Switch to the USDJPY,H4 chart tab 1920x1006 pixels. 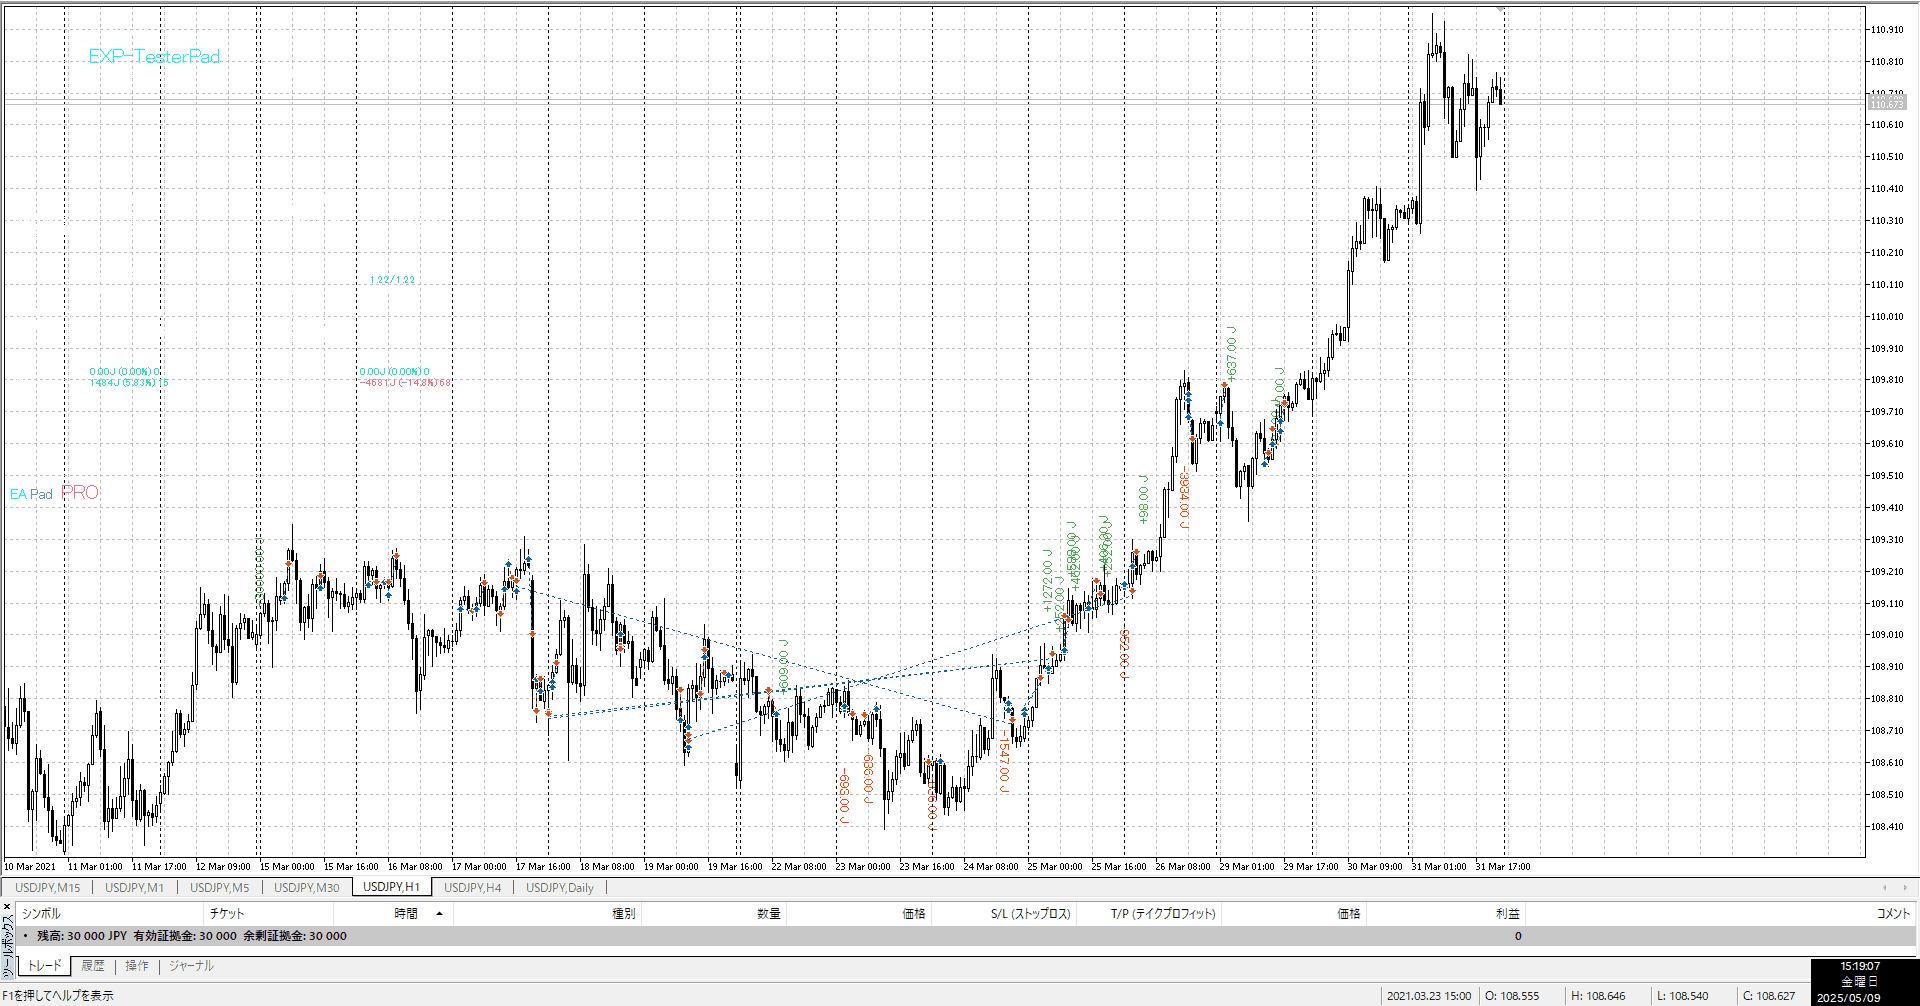[472, 887]
